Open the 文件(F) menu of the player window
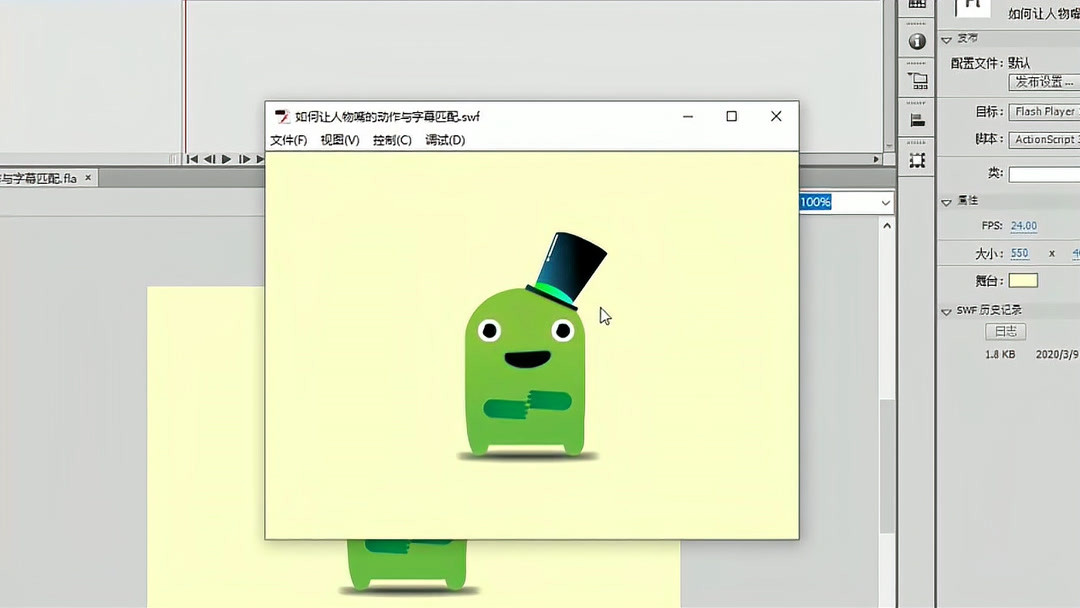This screenshot has height=608, width=1080. pyautogui.click(x=287, y=140)
